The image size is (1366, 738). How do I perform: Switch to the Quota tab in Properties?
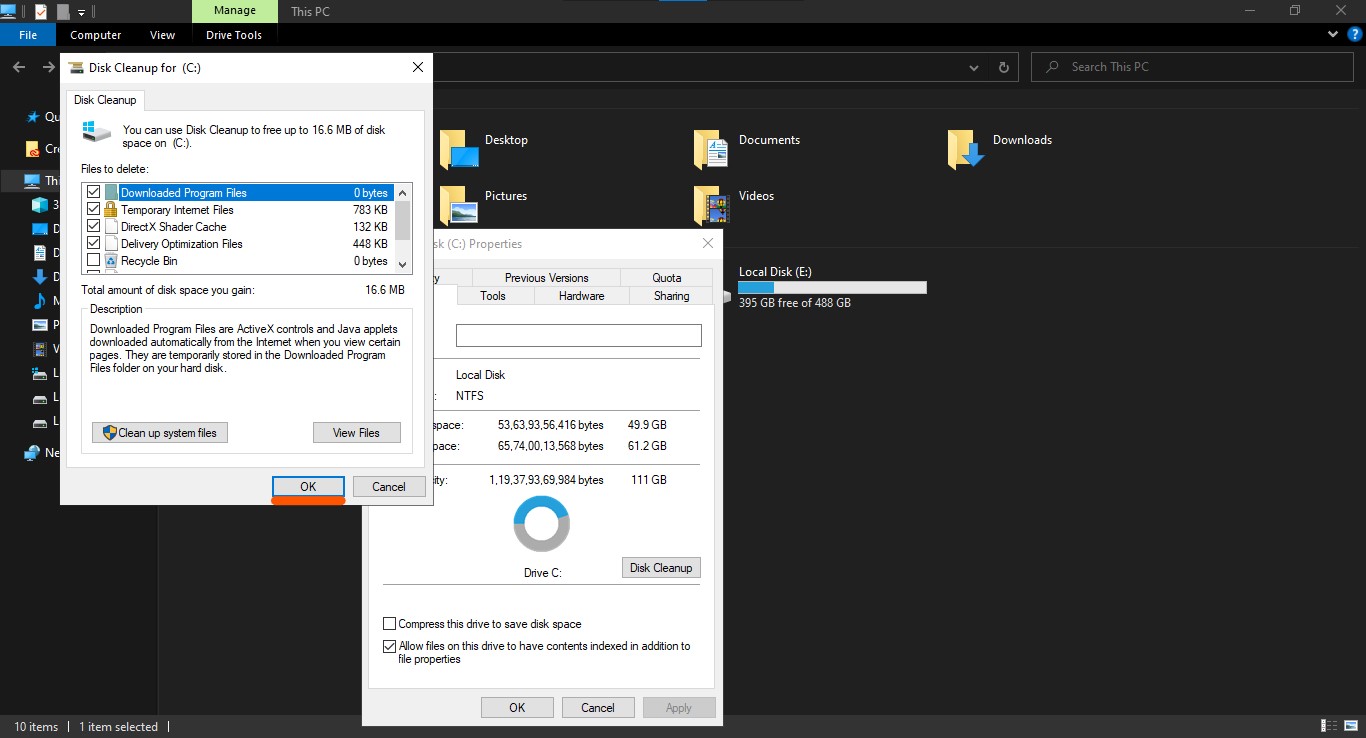(x=667, y=278)
